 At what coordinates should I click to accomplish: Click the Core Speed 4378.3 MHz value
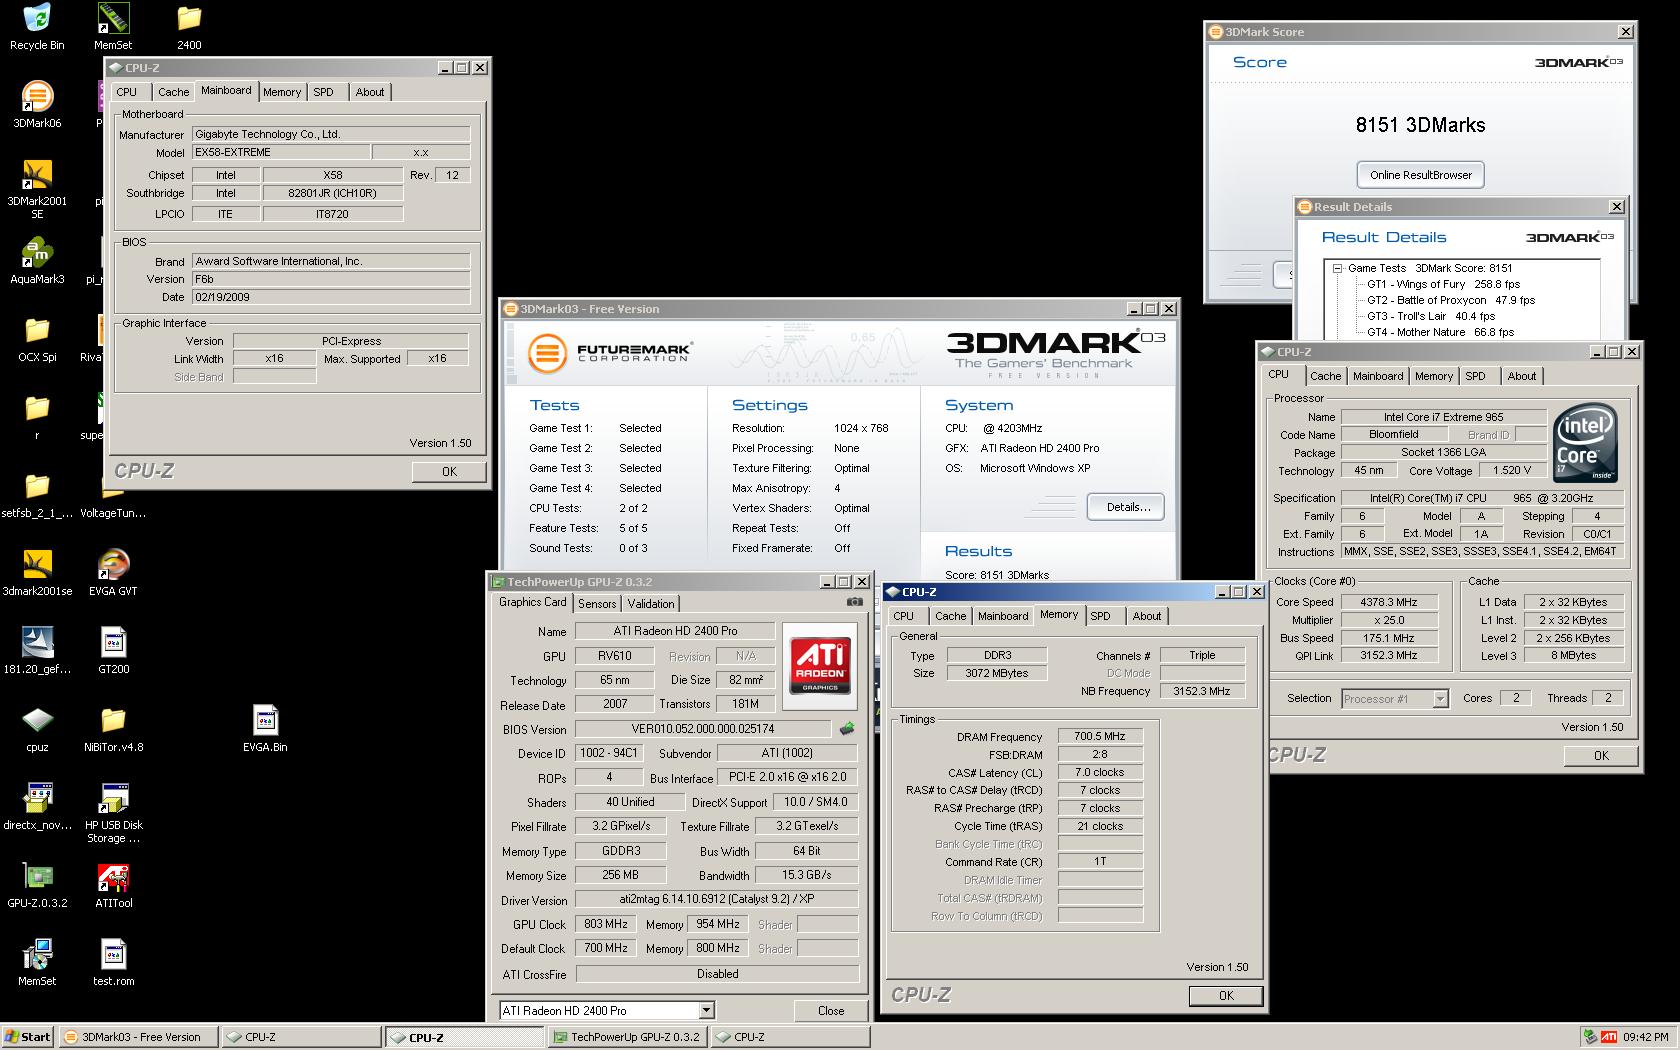[x=1389, y=602]
